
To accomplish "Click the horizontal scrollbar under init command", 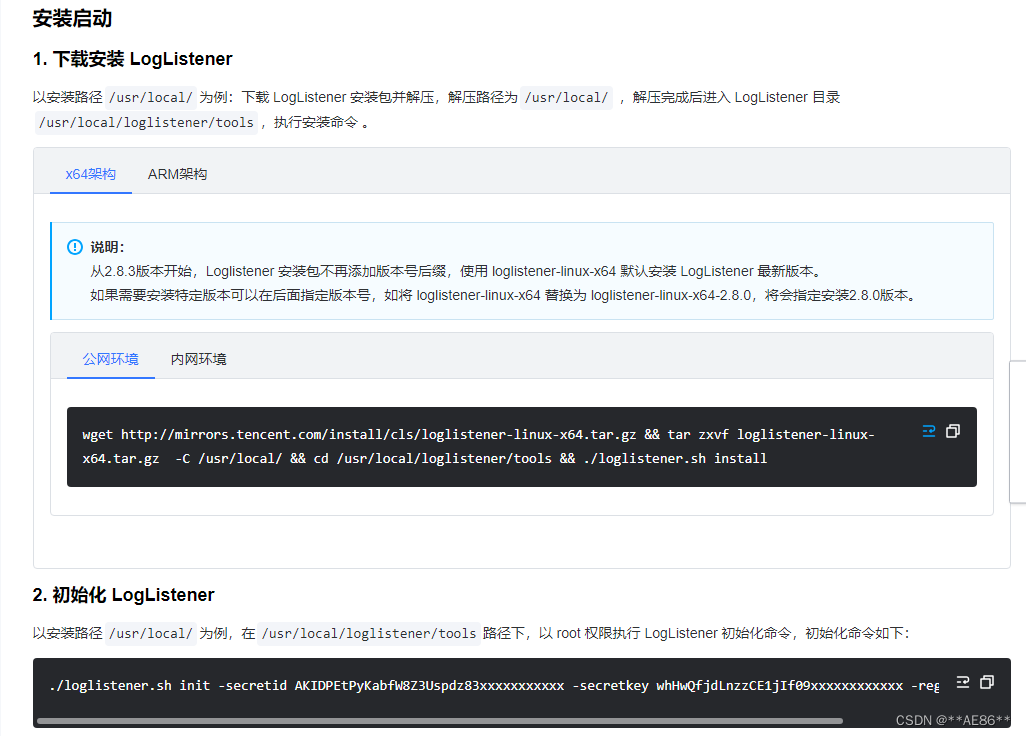I will [x=440, y=721].
